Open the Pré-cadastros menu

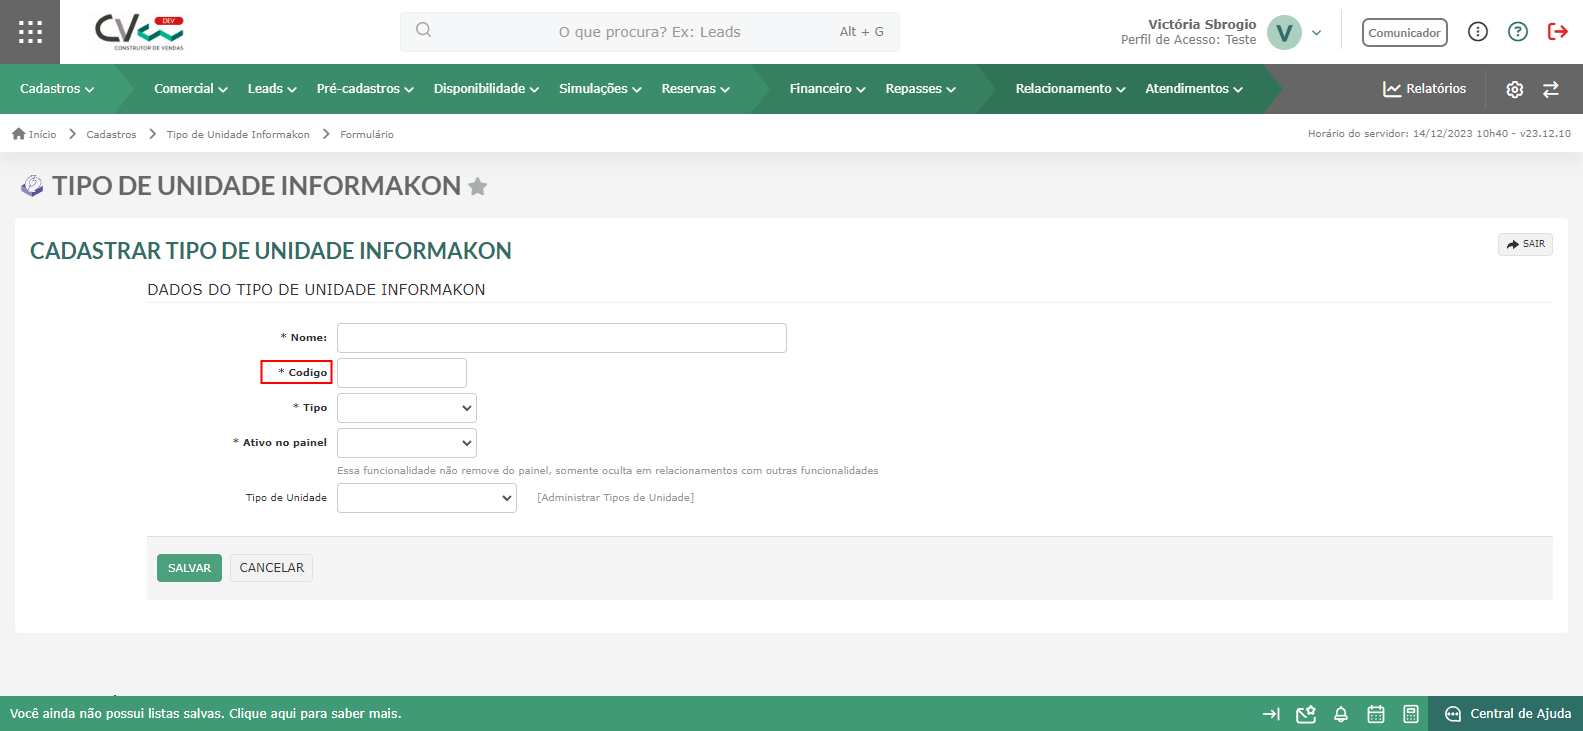point(365,89)
